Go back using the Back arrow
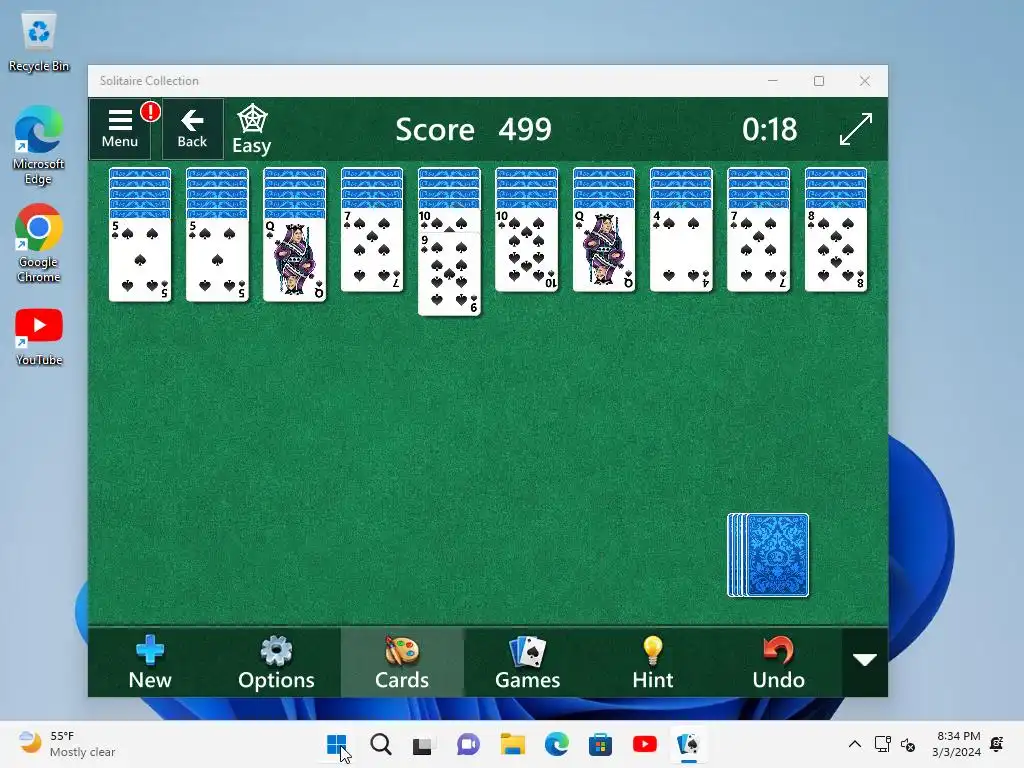Screen dimensions: 1024x768 pos(192,129)
